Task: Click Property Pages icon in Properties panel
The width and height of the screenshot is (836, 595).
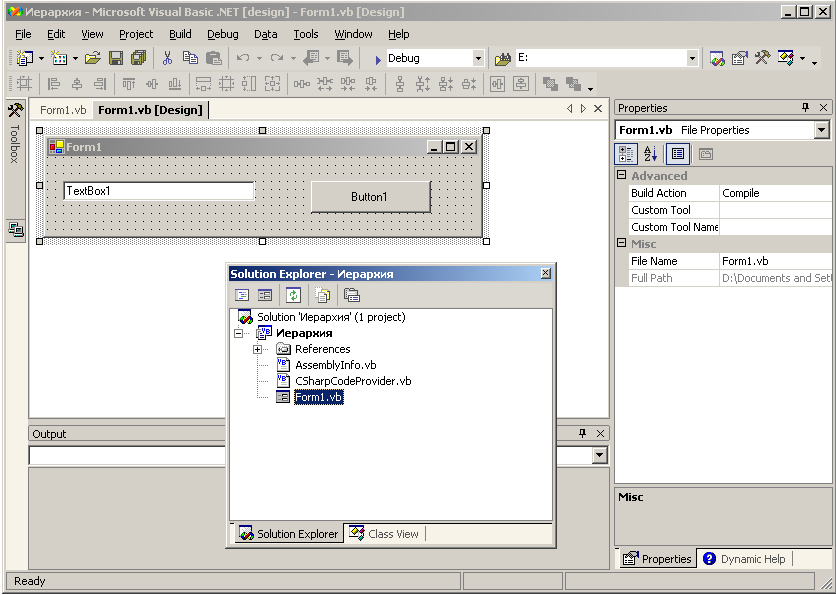Action: pos(706,154)
